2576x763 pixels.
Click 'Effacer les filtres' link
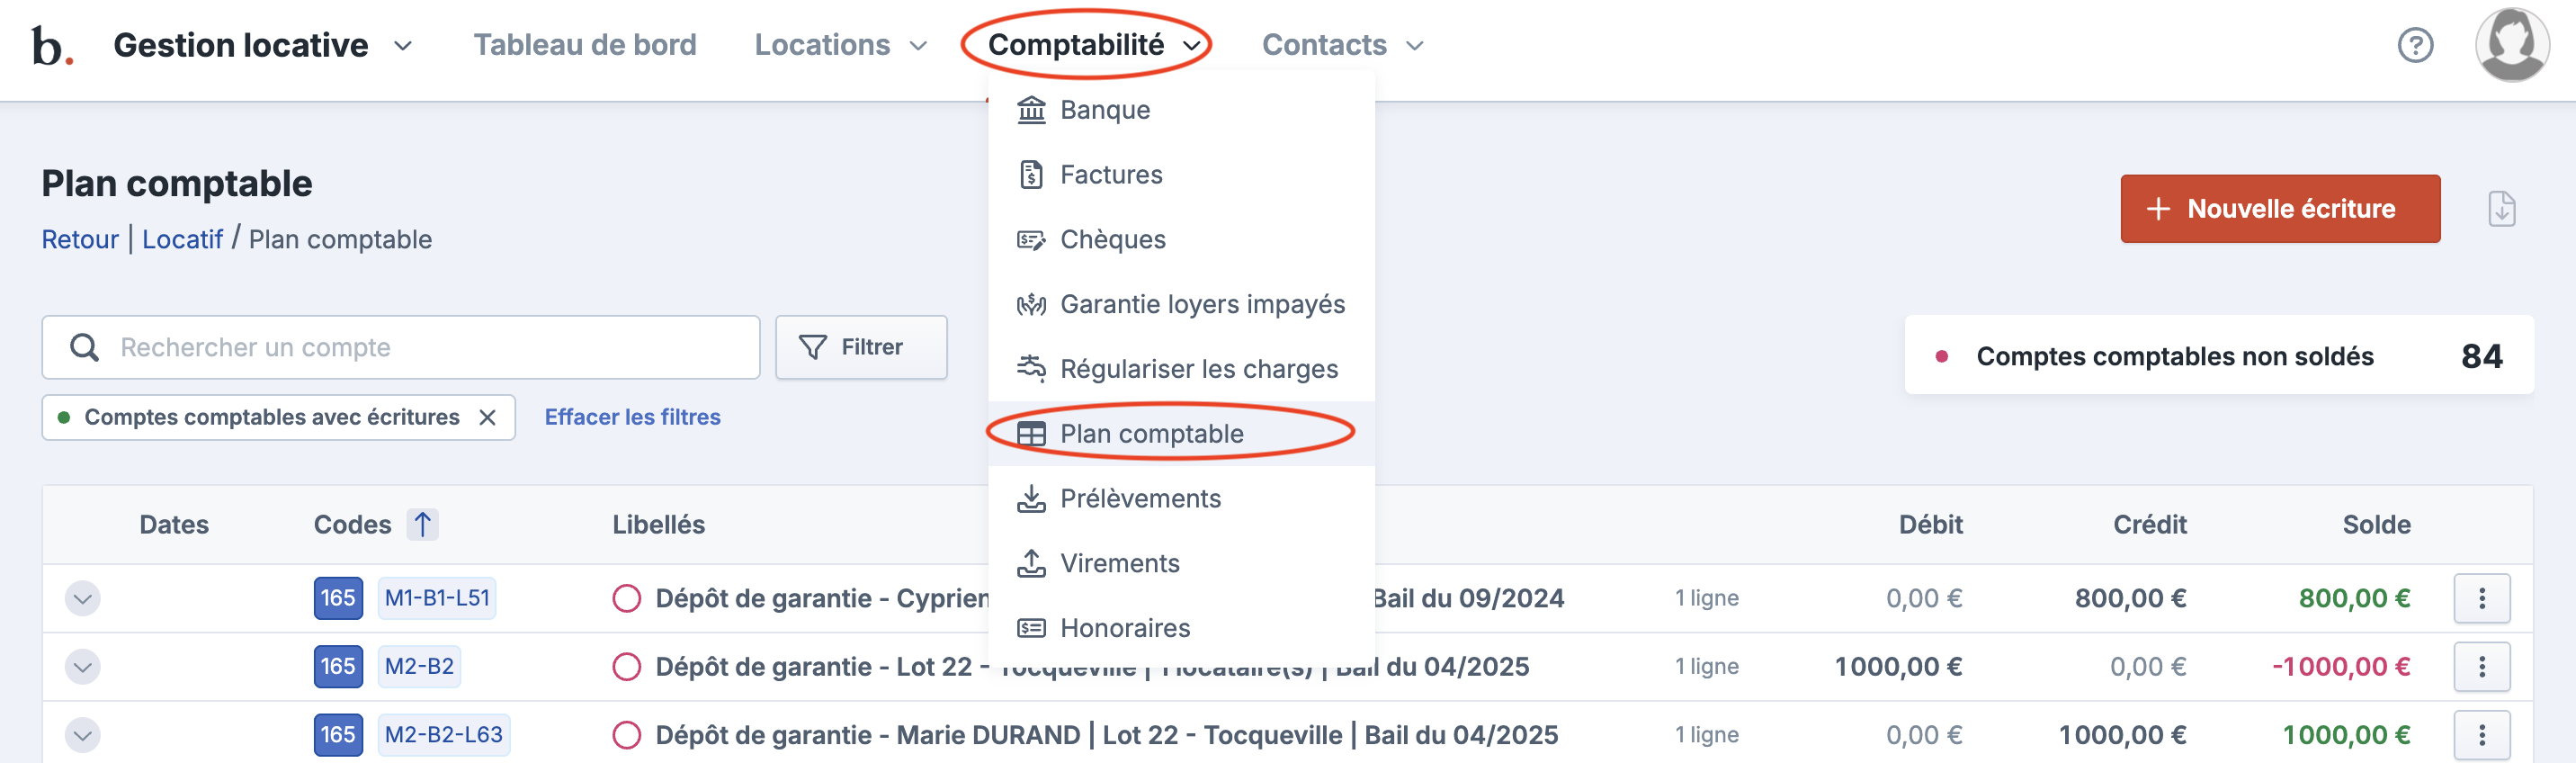point(632,417)
